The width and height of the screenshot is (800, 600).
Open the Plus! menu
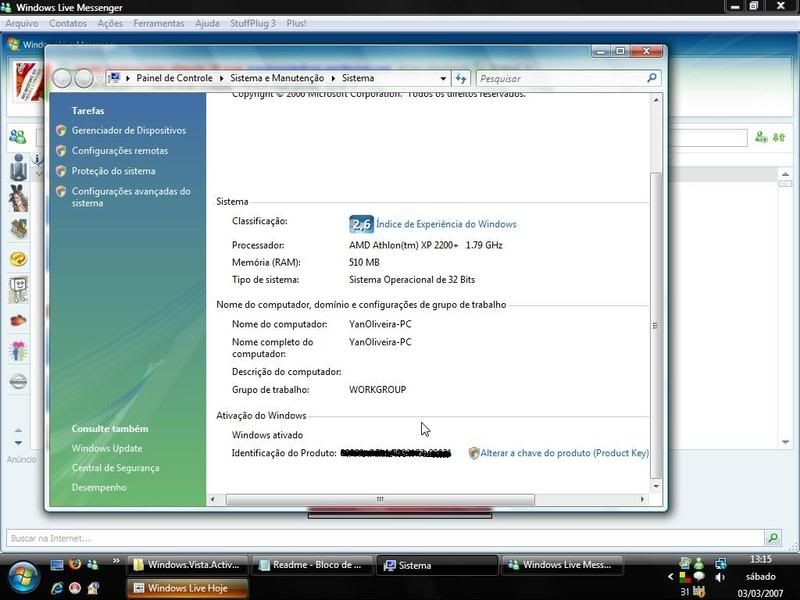tap(296, 23)
